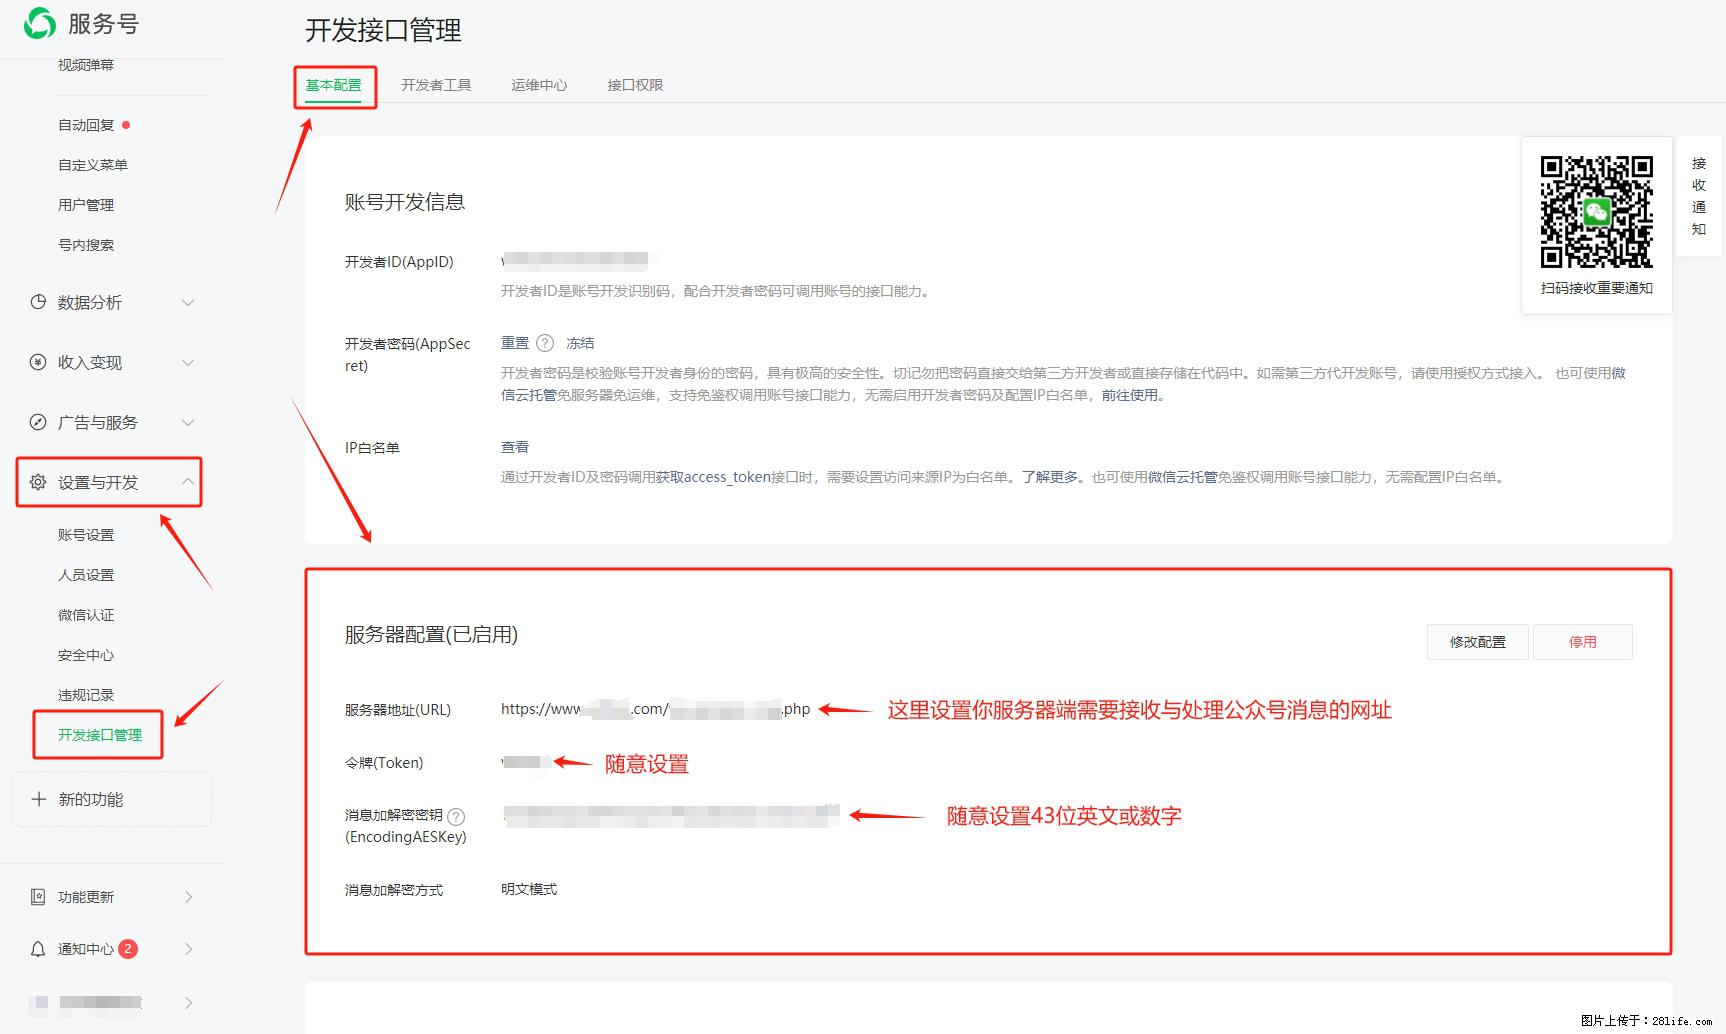The height and width of the screenshot is (1034, 1726).
Task: Expand the 数据分析 section
Action: coord(187,302)
